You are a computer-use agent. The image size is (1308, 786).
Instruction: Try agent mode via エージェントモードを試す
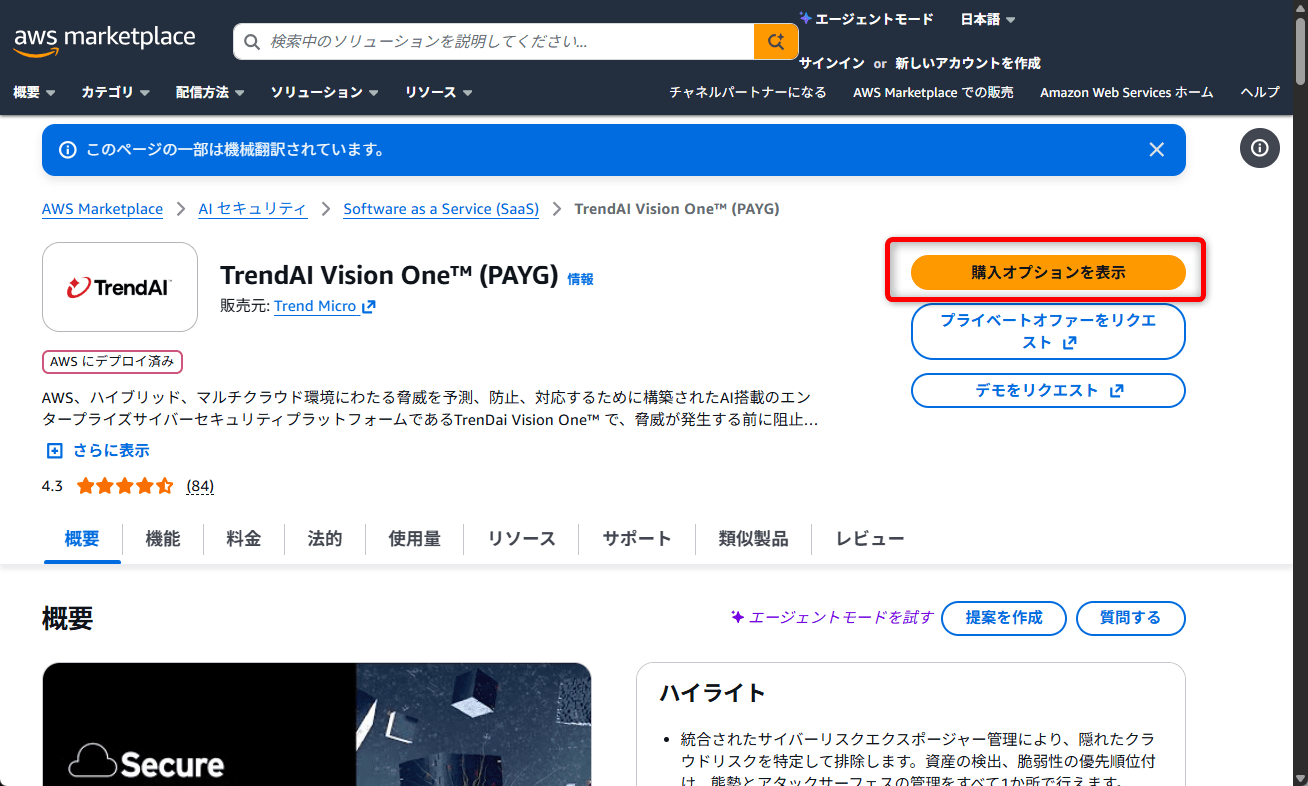click(832, 618)
